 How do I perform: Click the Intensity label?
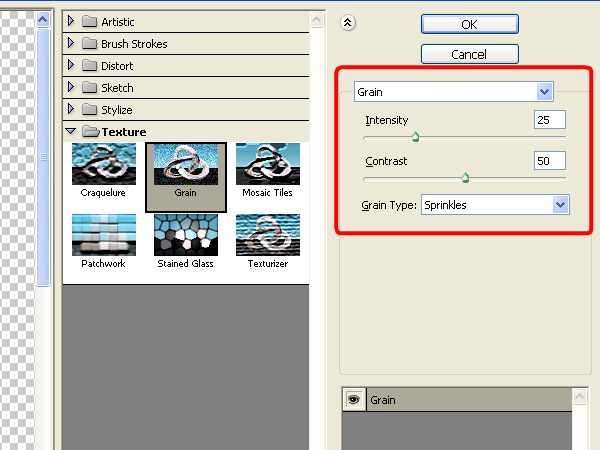[x=387, y=121]
